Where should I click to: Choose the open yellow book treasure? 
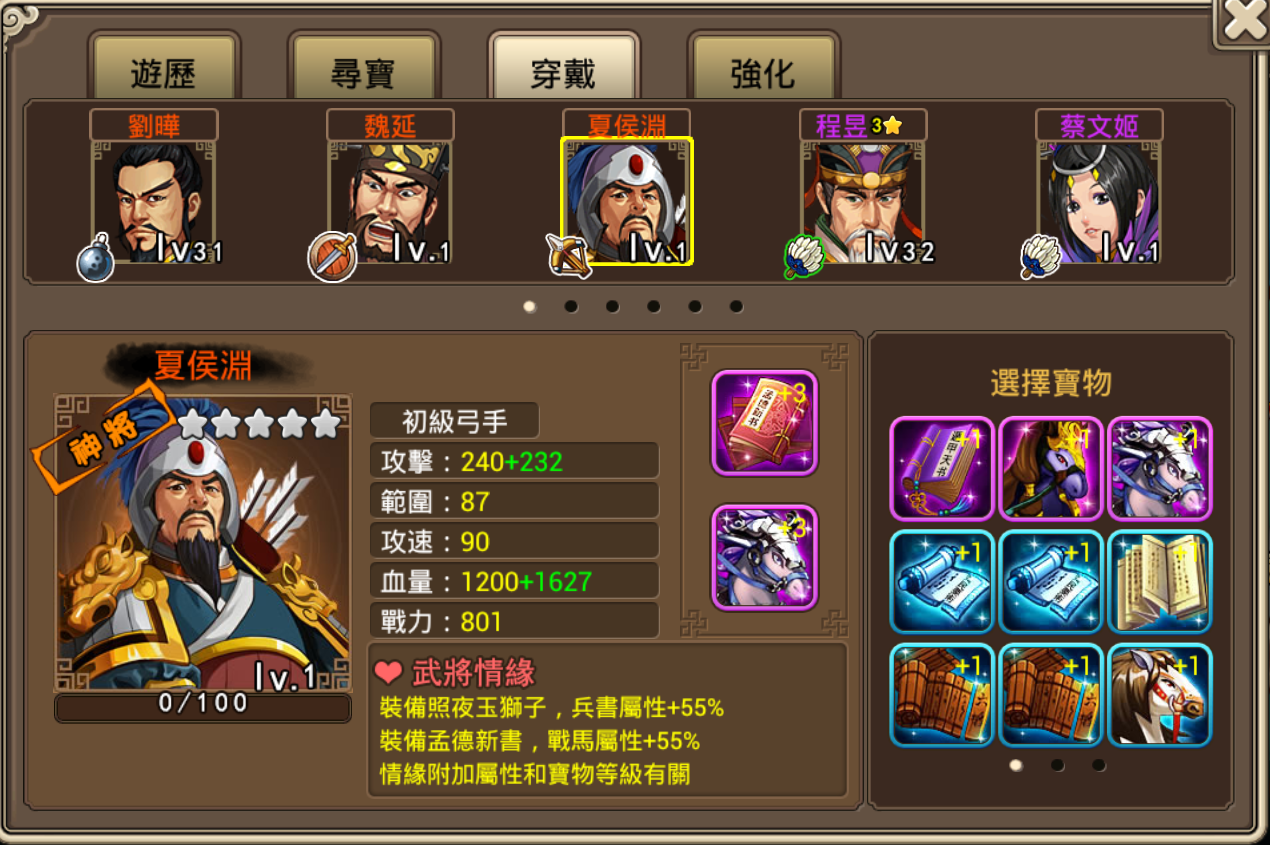point(1160,582)
